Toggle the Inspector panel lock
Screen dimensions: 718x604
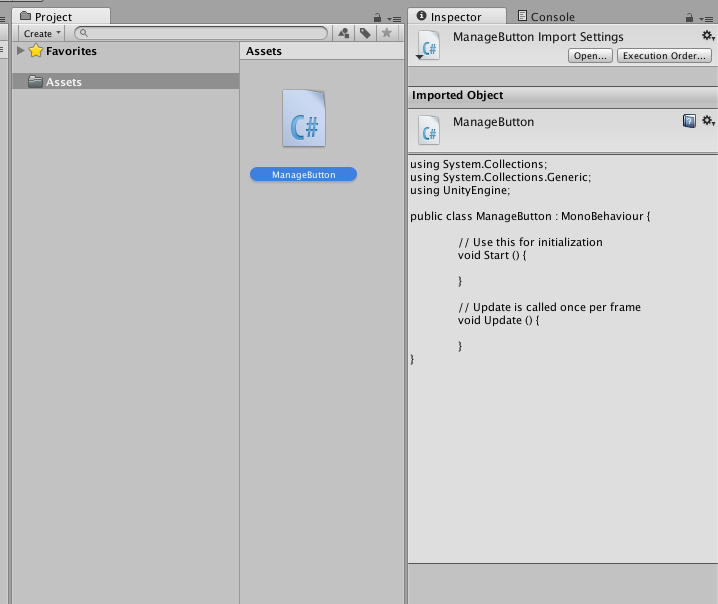689,18
